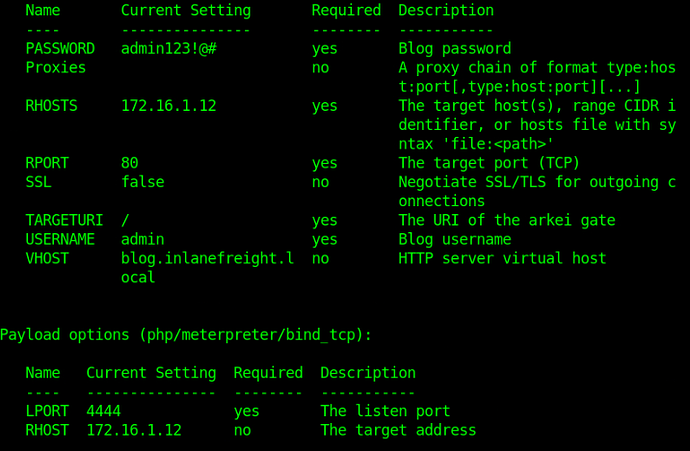Click 'The URI of the arkei gate'
This screenshot has width=690, height=451.
(507, 220)
